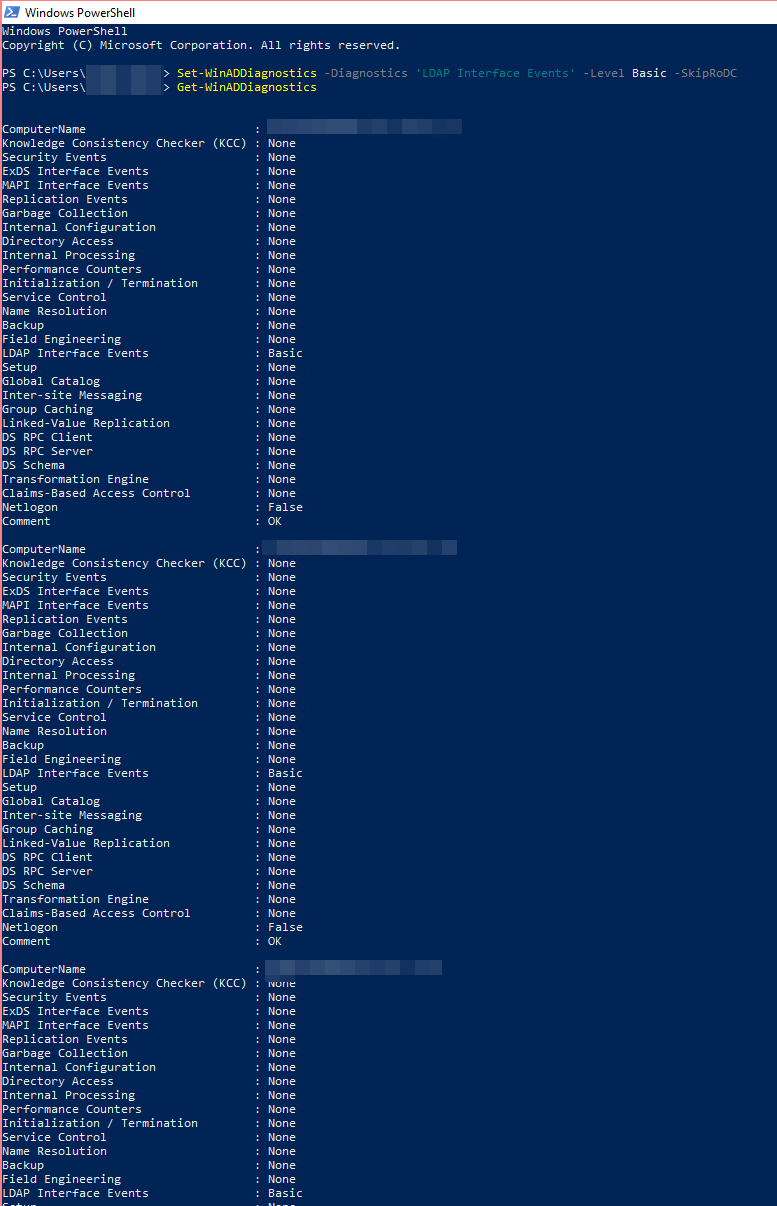777x1206 pixels.
Task: Click the PowerShell icon in the title bar
Action: [x=12, y=11]
